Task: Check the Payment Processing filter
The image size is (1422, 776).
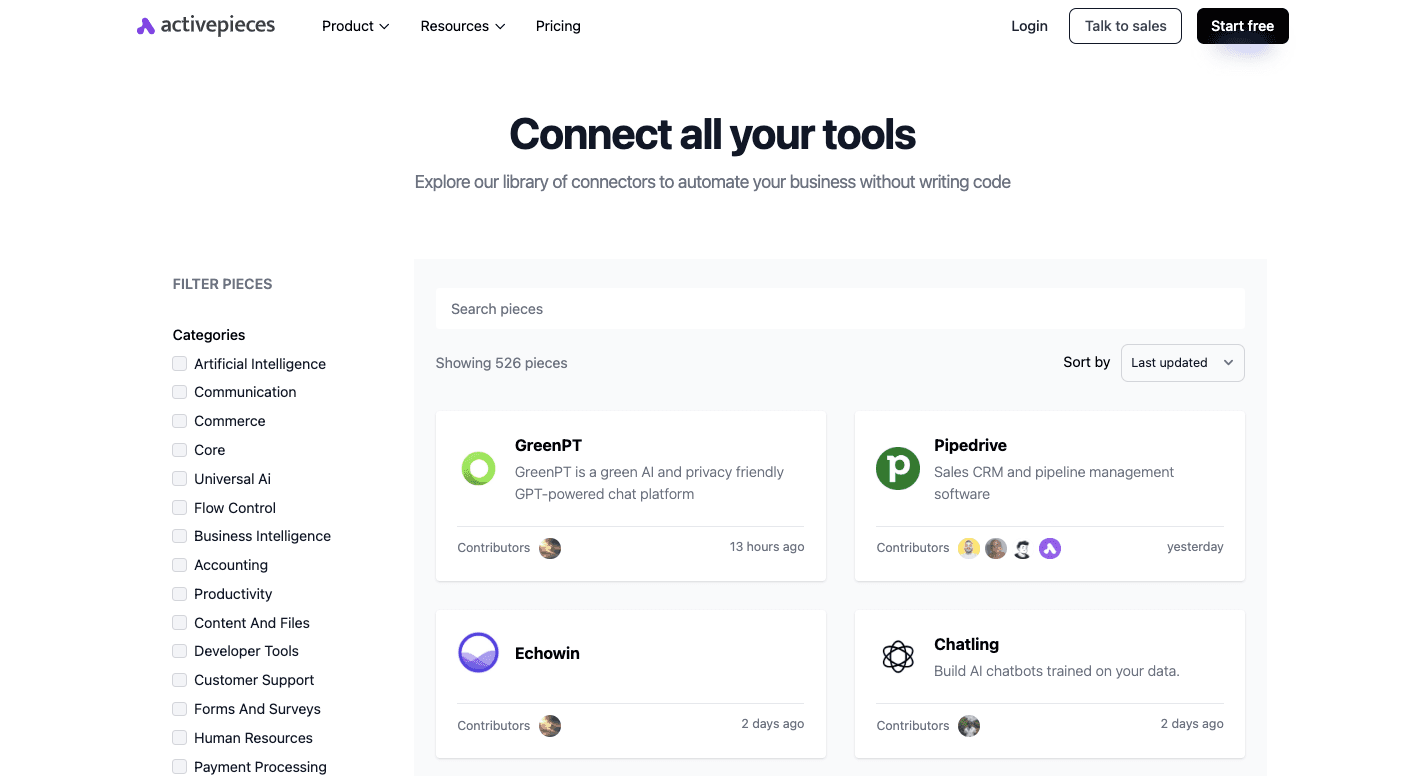Action: point(179,766)
